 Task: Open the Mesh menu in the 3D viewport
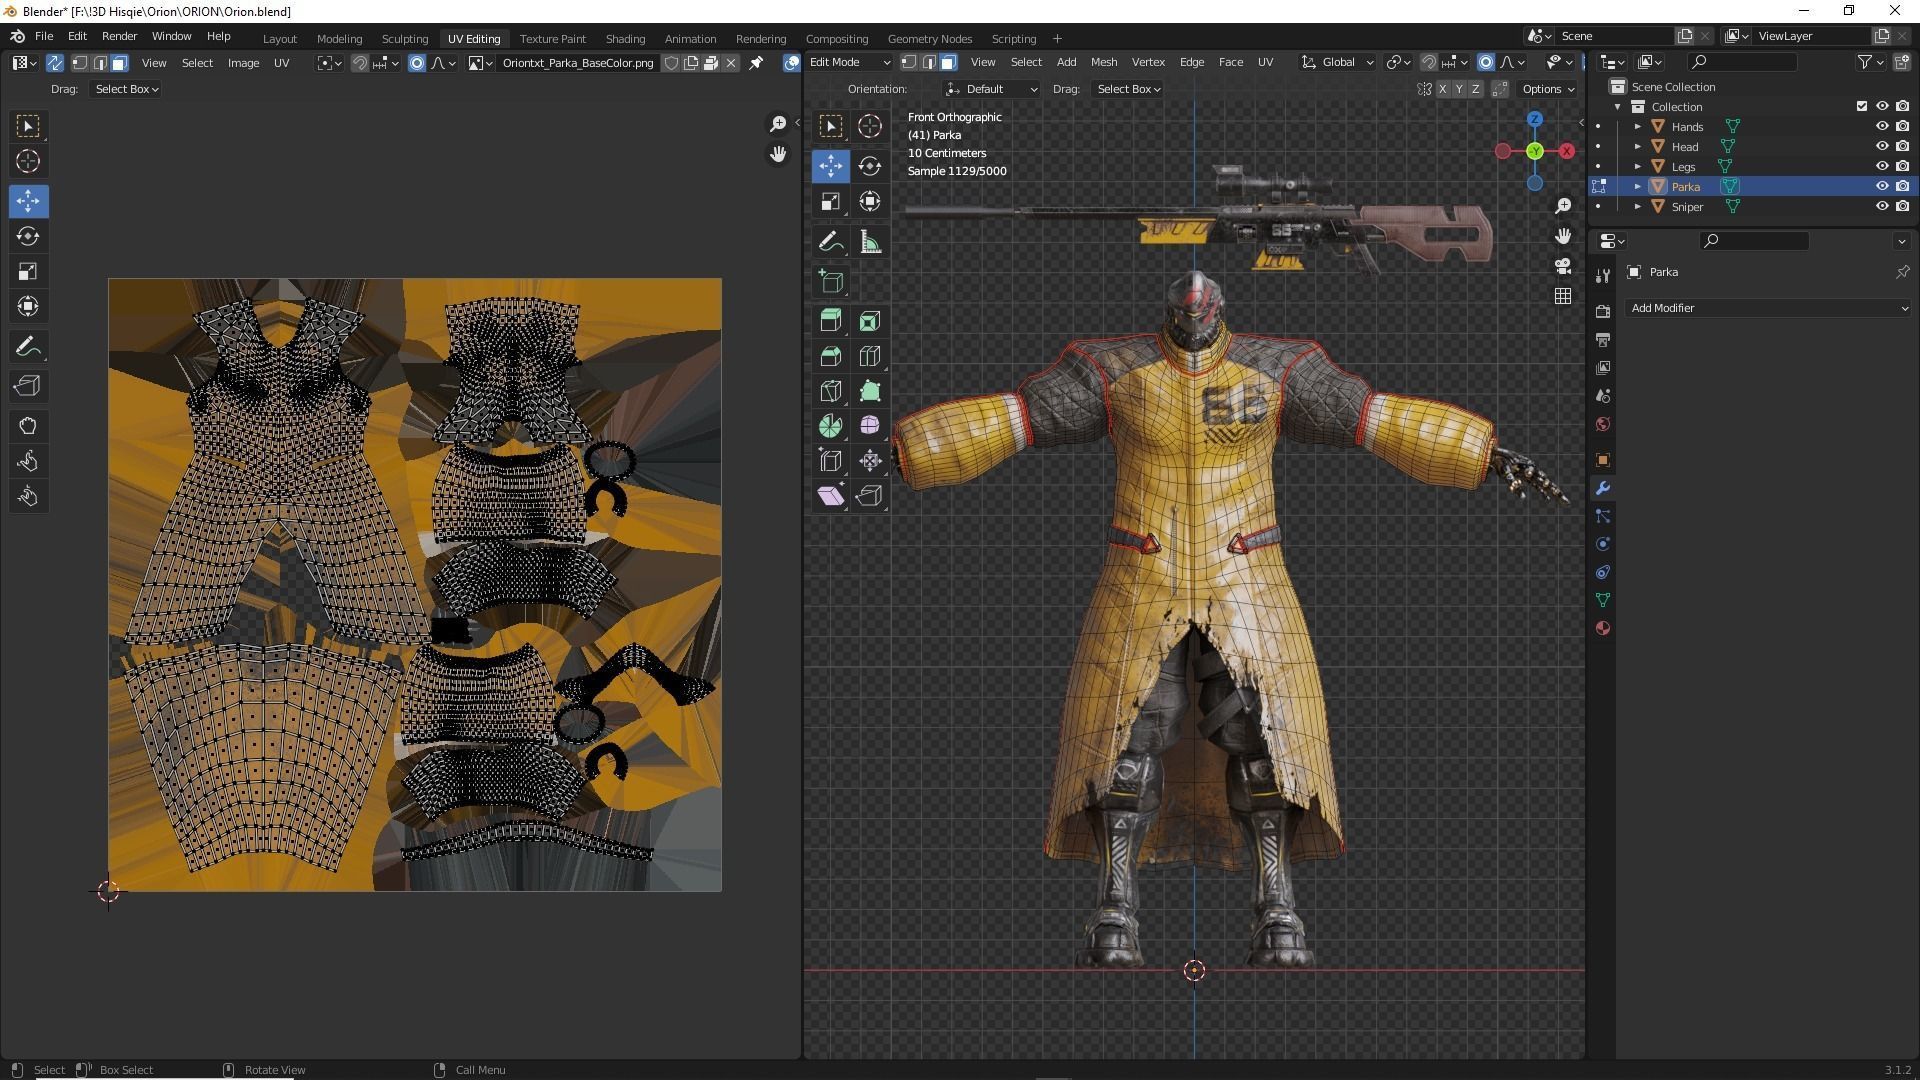(x=1103, y=62)
